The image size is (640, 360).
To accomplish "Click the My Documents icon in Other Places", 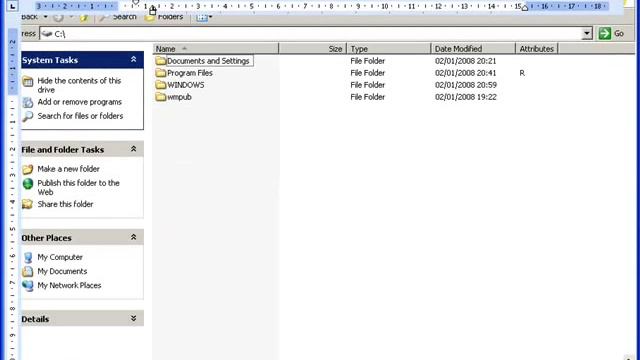I will click(x=28, y=271).
